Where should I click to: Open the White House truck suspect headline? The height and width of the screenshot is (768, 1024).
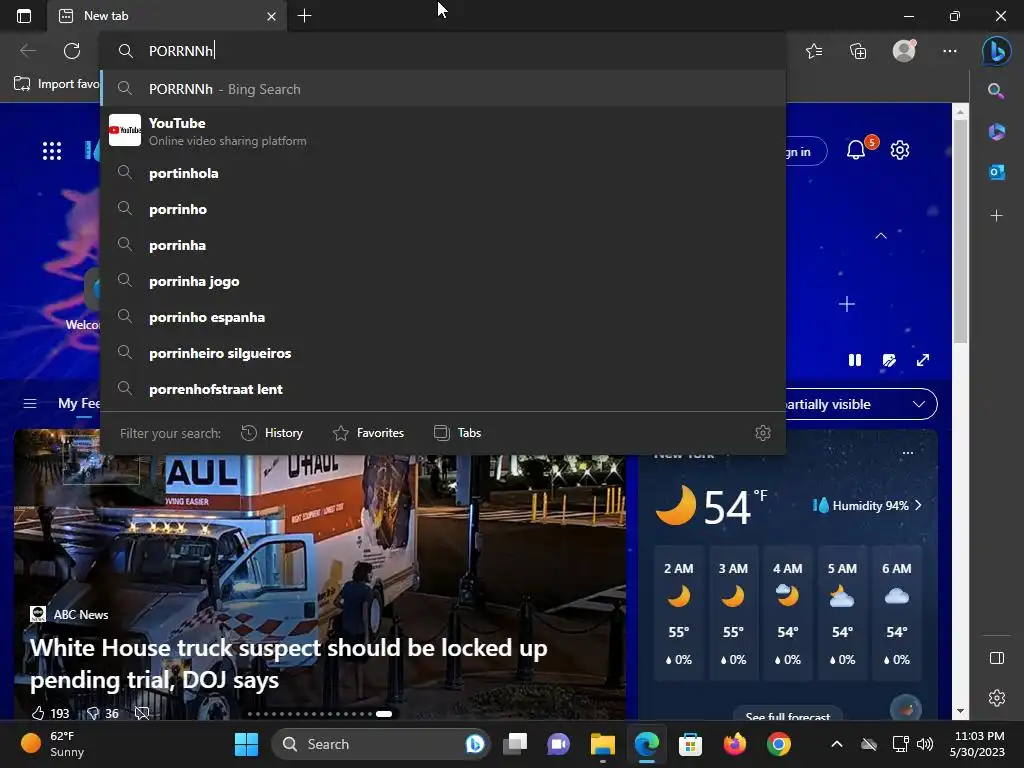pyautogui.click(x=289, y=664)
